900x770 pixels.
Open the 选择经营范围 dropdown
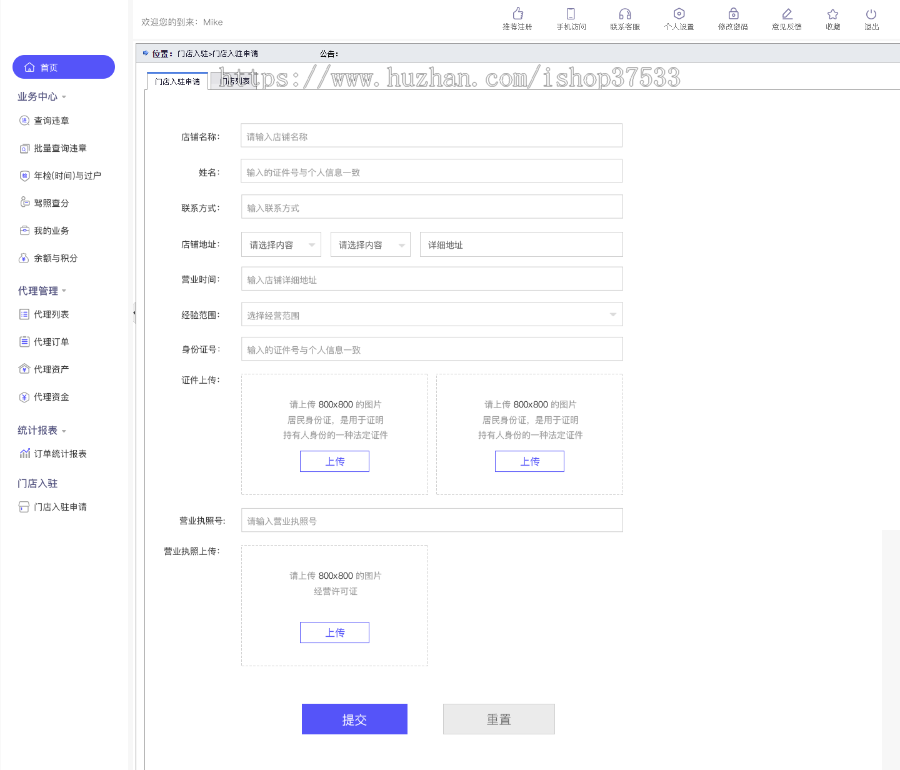(x=432, y=314)
